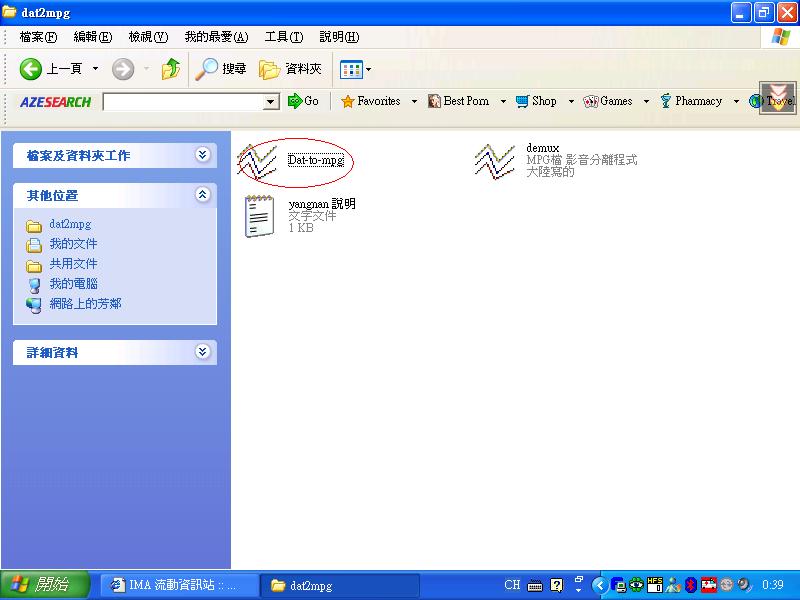
Task: Collapse the 其他位置 panel
Action: coord(203,195)
